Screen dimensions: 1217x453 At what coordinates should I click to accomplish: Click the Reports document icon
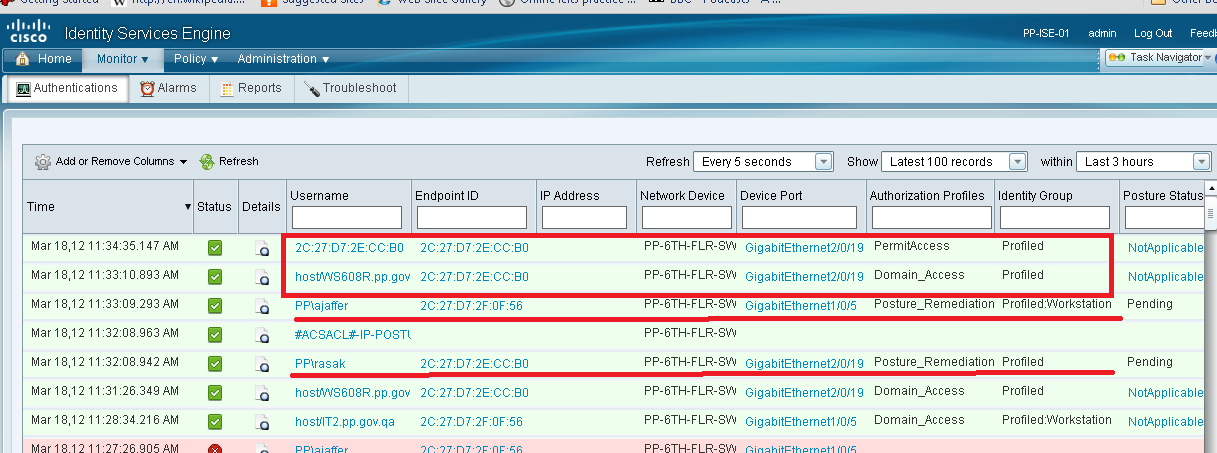pyautogui.click(x=225, y=88)
